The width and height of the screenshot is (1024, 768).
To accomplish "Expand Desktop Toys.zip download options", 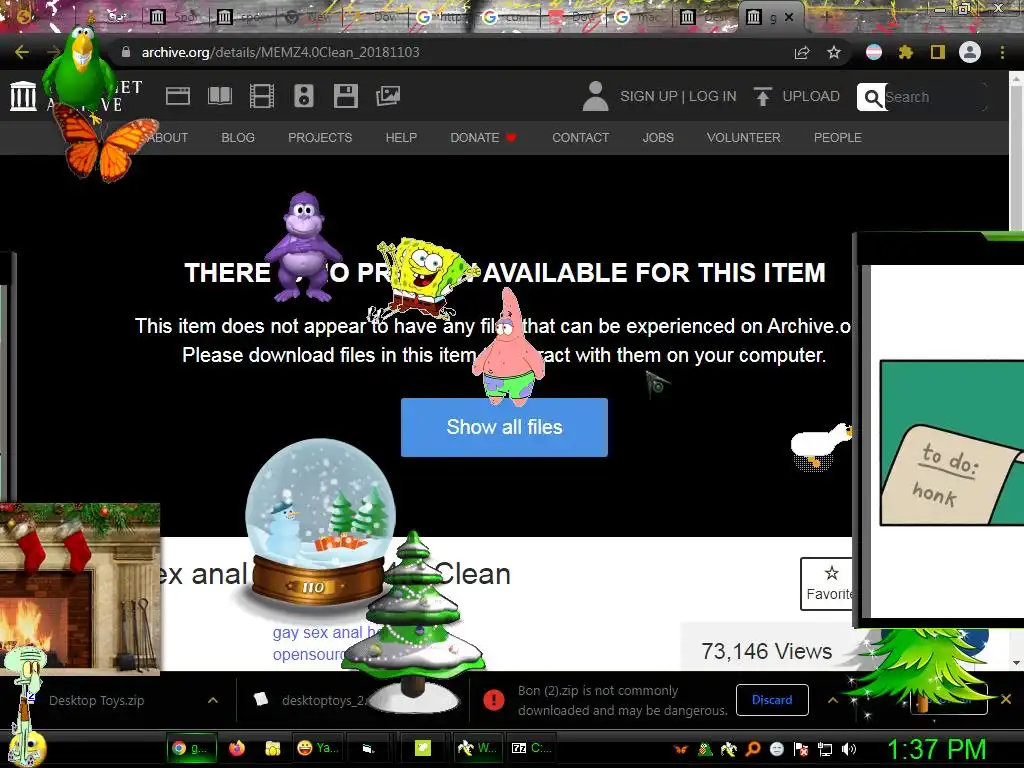I will click(x=213, y=700).
